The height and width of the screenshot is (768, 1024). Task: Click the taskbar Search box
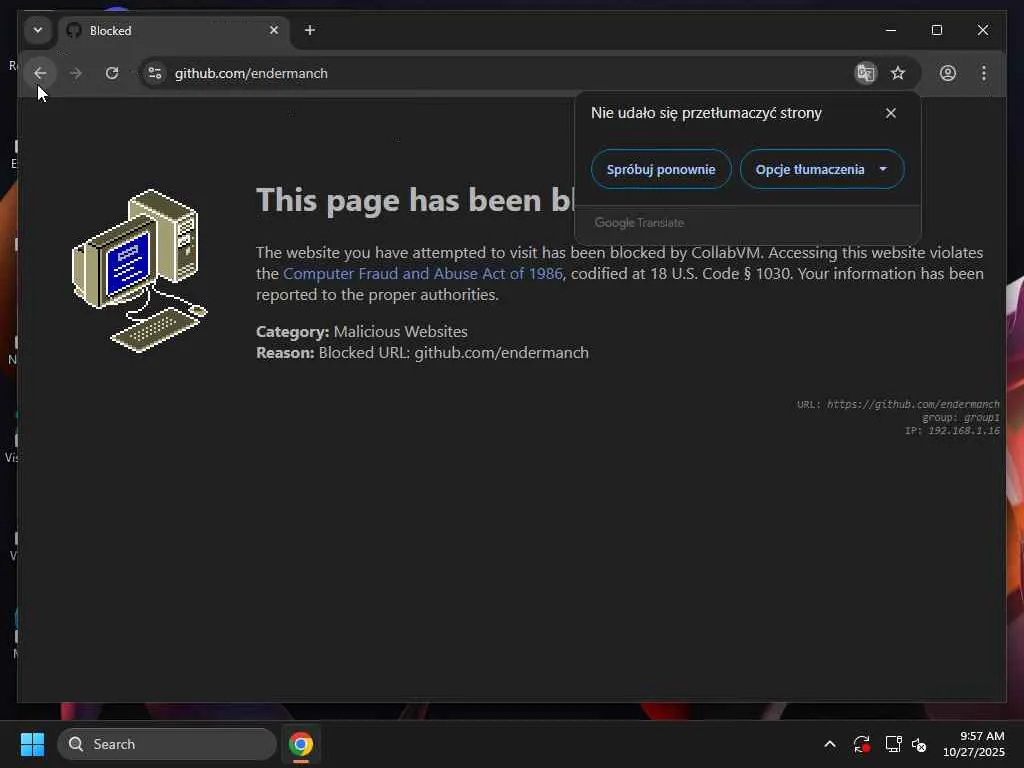pyautogui.click(x=167, y=744)
